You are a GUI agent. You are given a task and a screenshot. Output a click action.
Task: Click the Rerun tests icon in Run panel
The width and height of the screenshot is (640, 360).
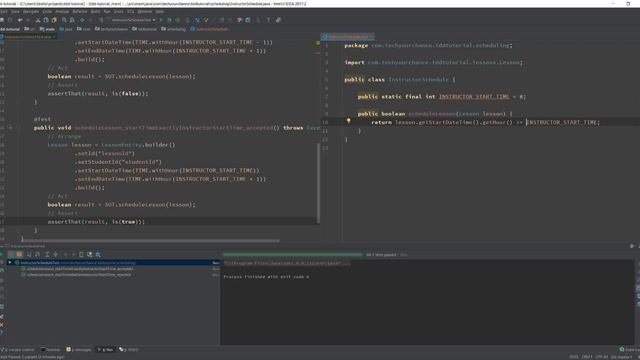coord(2,254)
